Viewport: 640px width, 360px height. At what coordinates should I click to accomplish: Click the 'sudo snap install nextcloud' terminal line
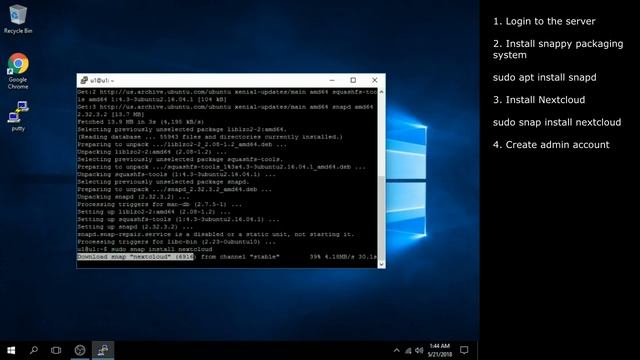[x=145, y=249]
